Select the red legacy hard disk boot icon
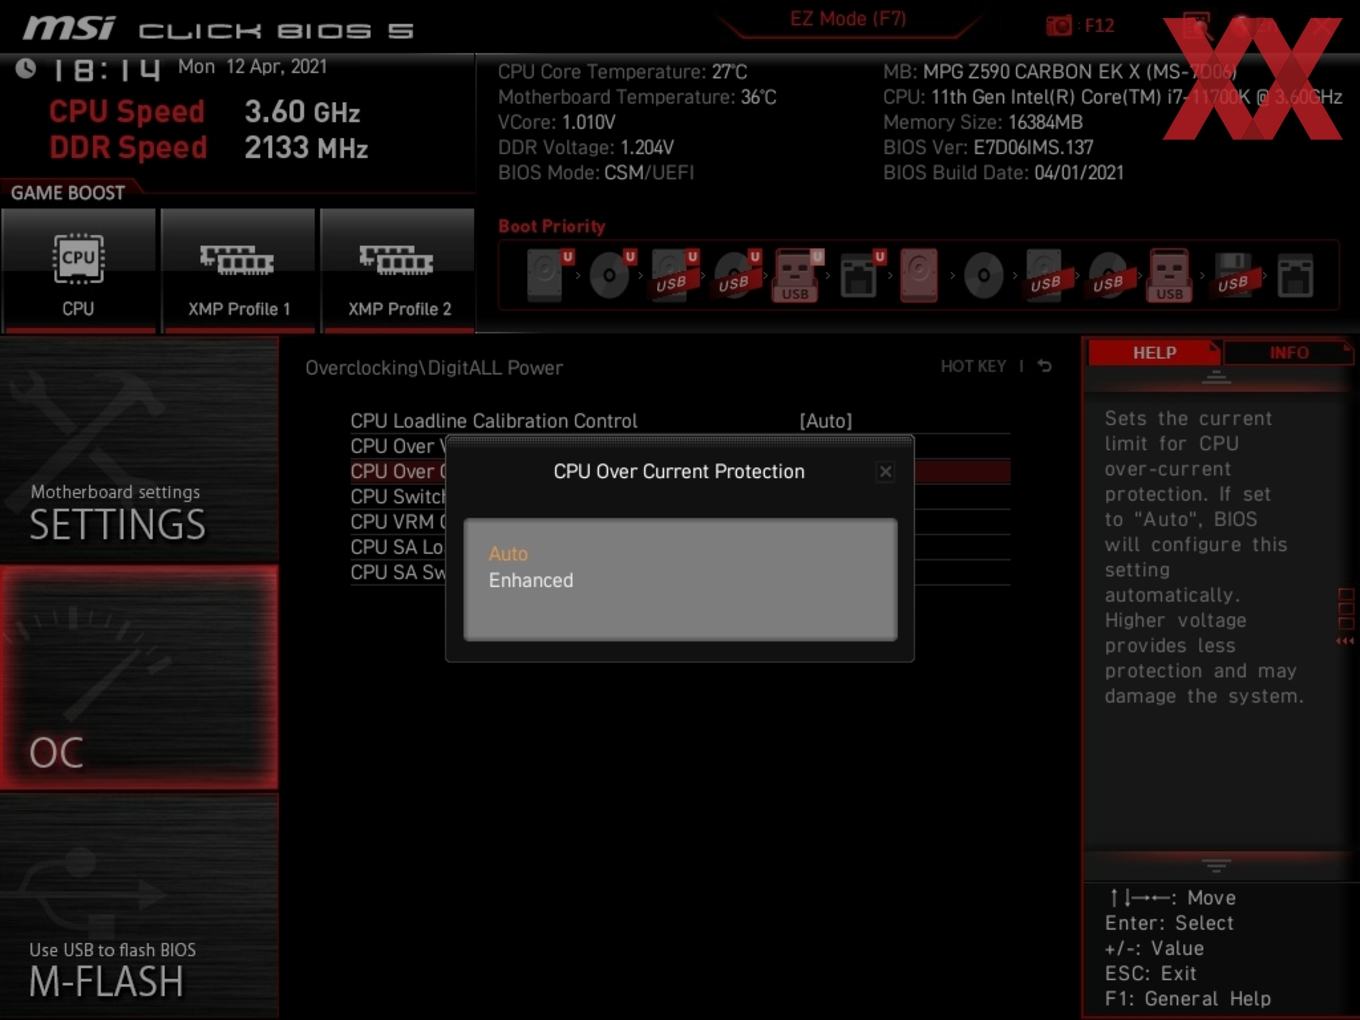The image size is (1360, 1020). pos(920,274)
